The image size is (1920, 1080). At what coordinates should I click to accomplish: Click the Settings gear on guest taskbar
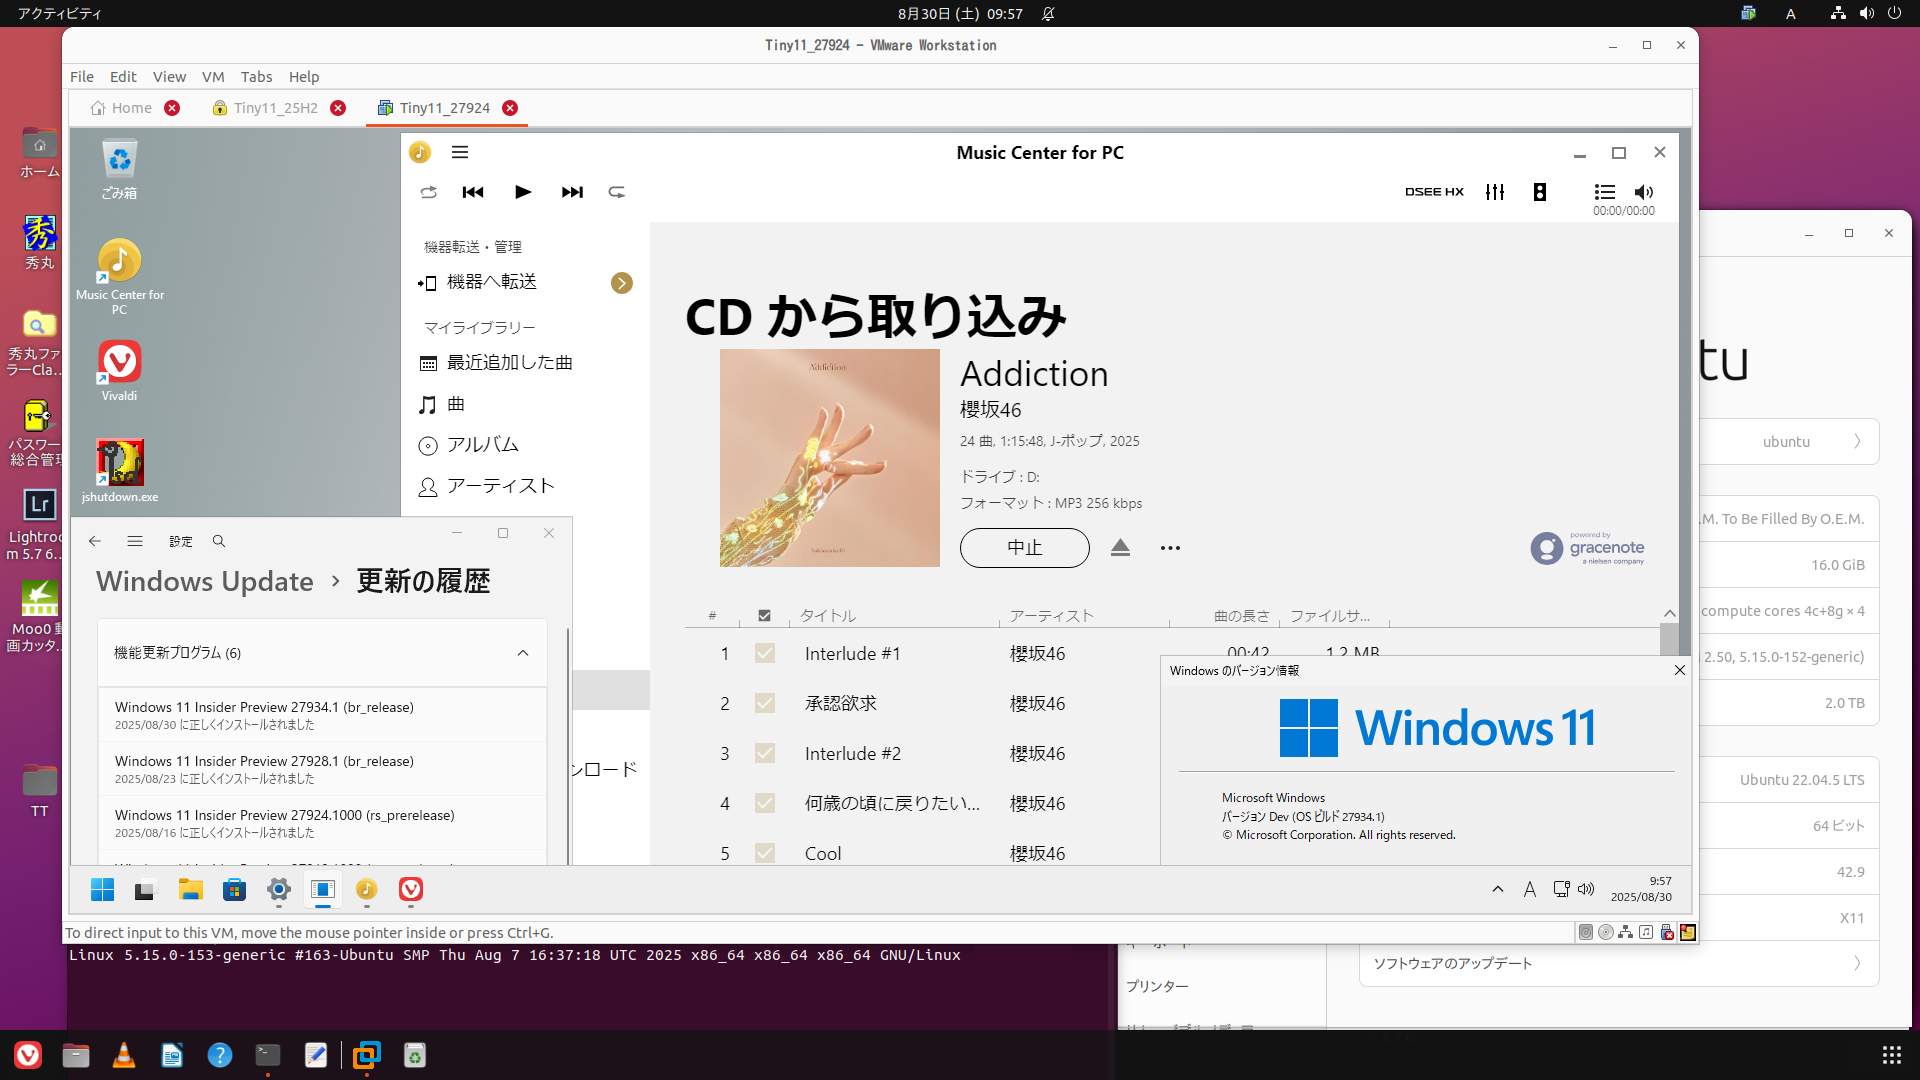click(x=279, y=889)
